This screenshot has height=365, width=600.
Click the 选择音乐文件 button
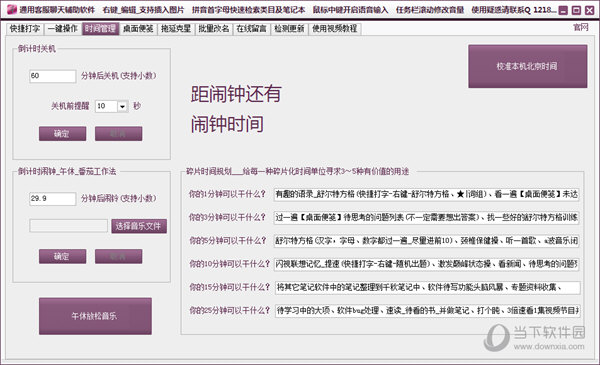(x=139, y=226)
